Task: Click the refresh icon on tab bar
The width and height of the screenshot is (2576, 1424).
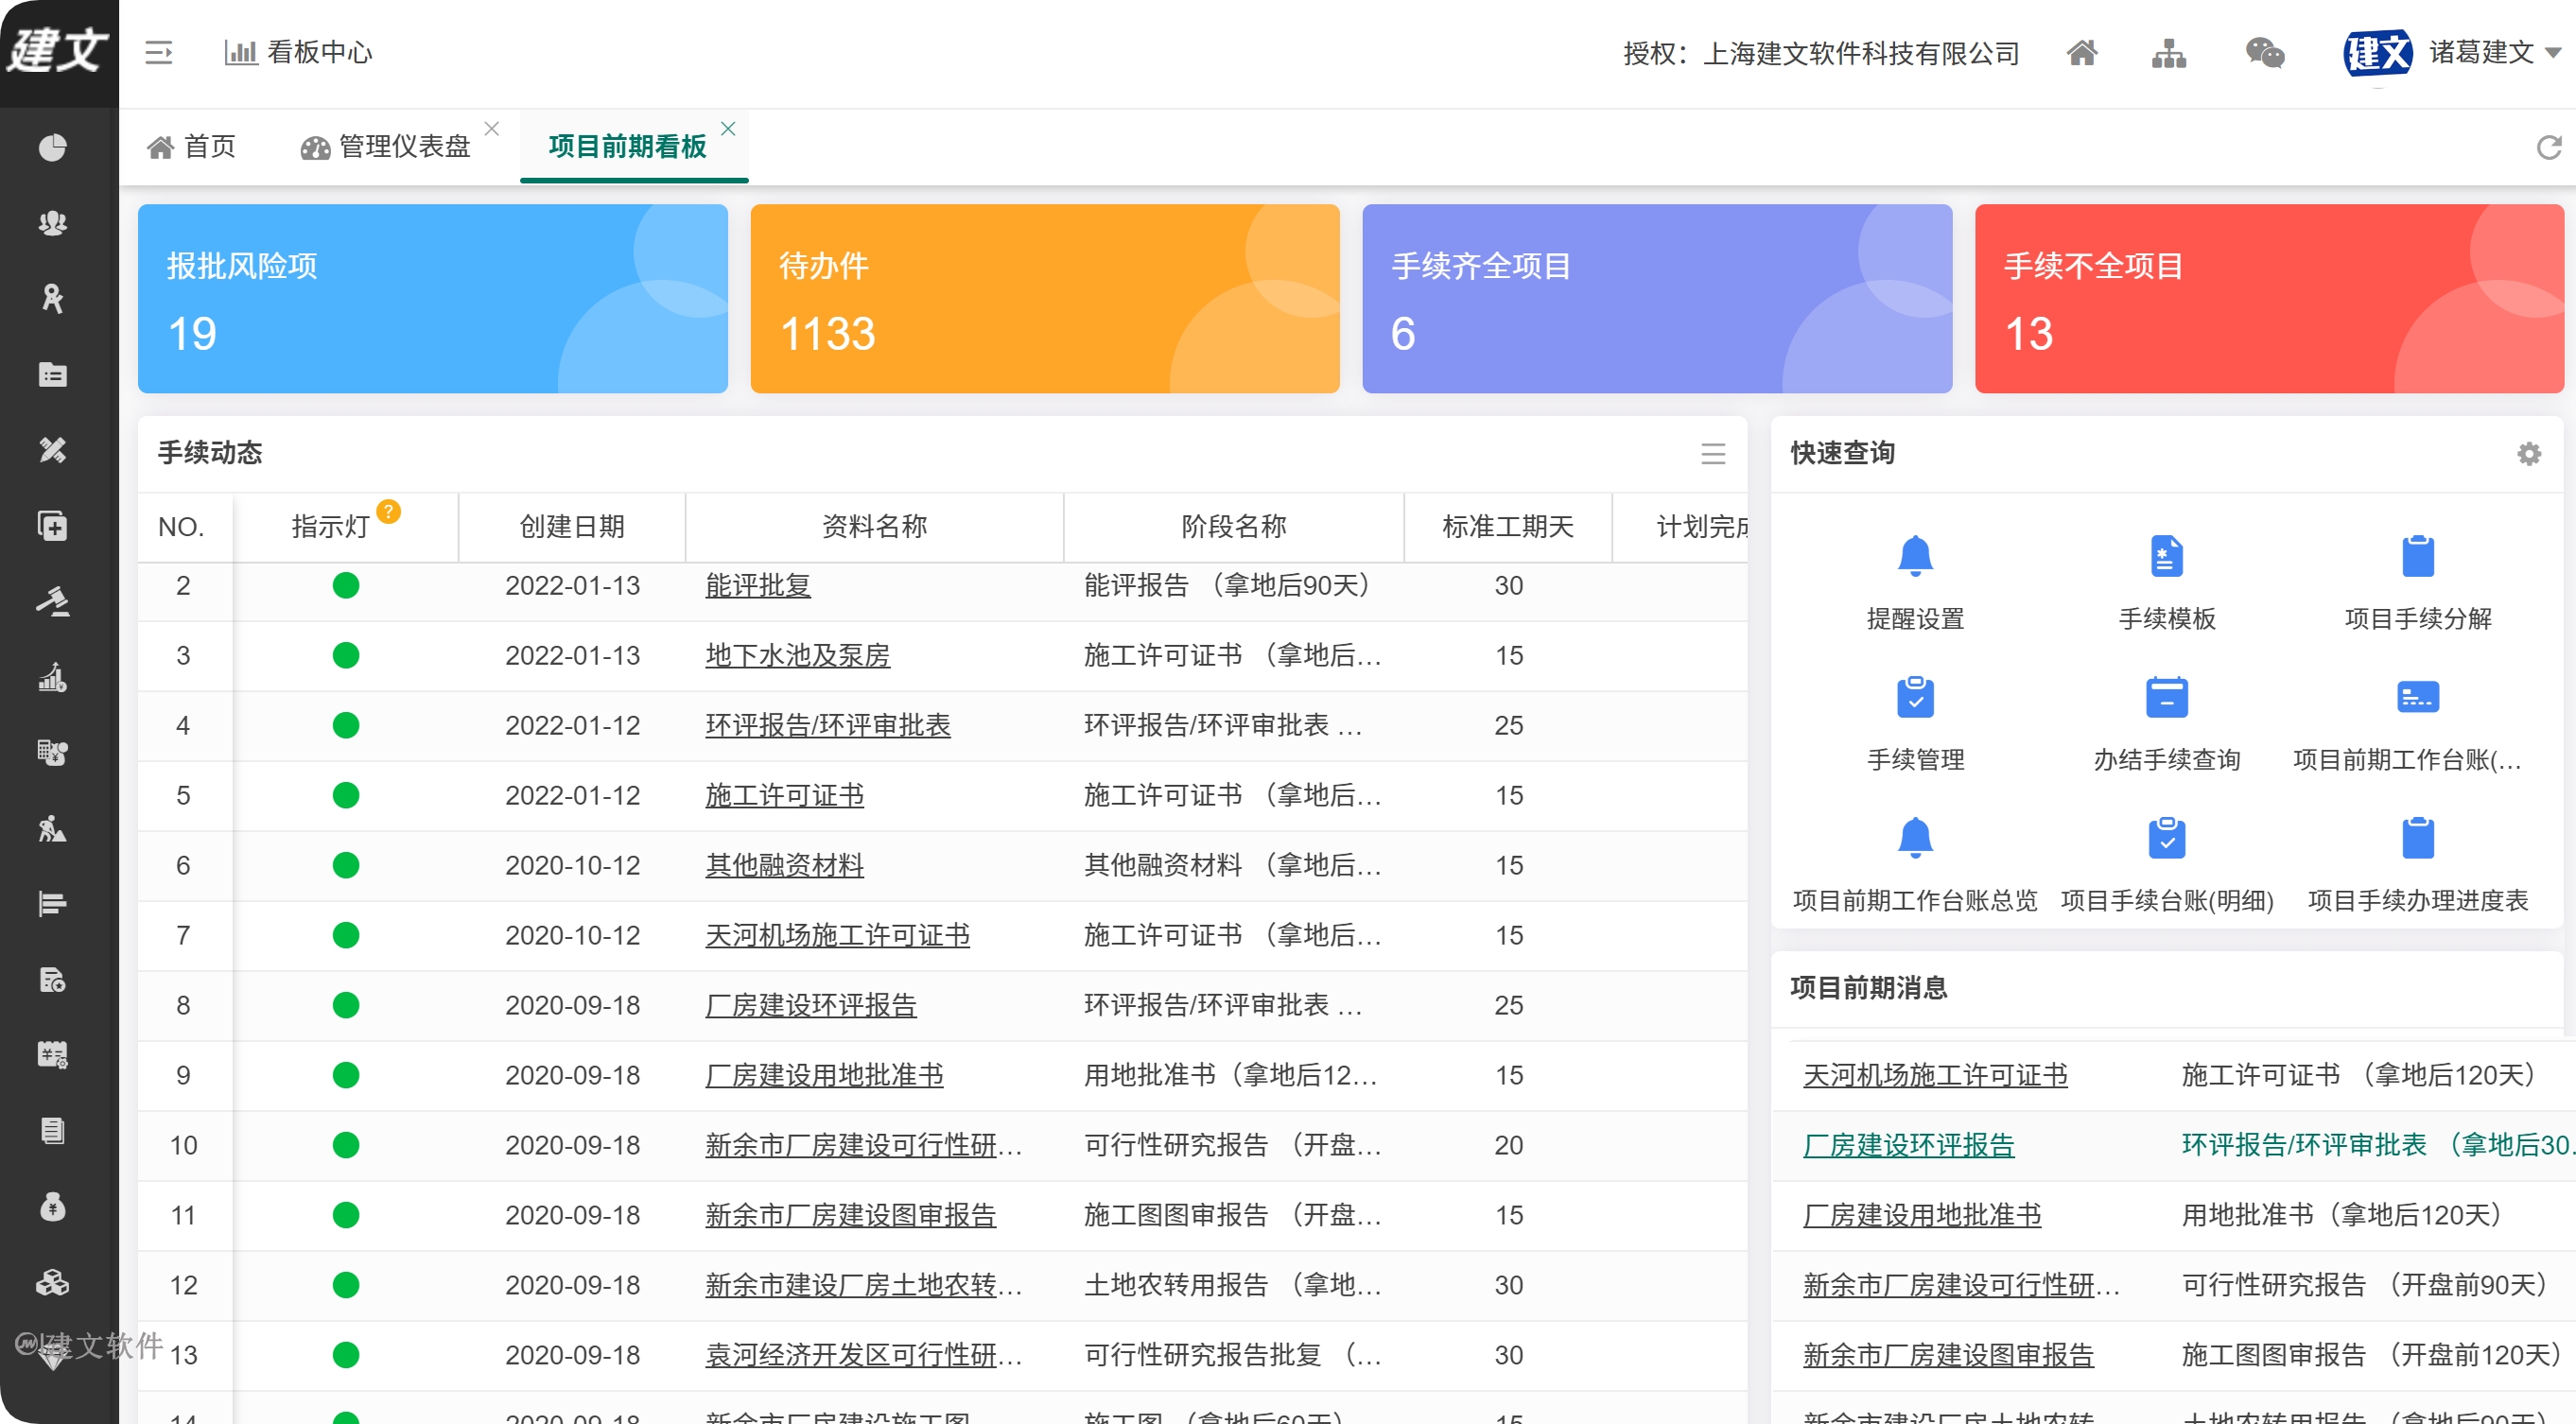Action: 2549,147
